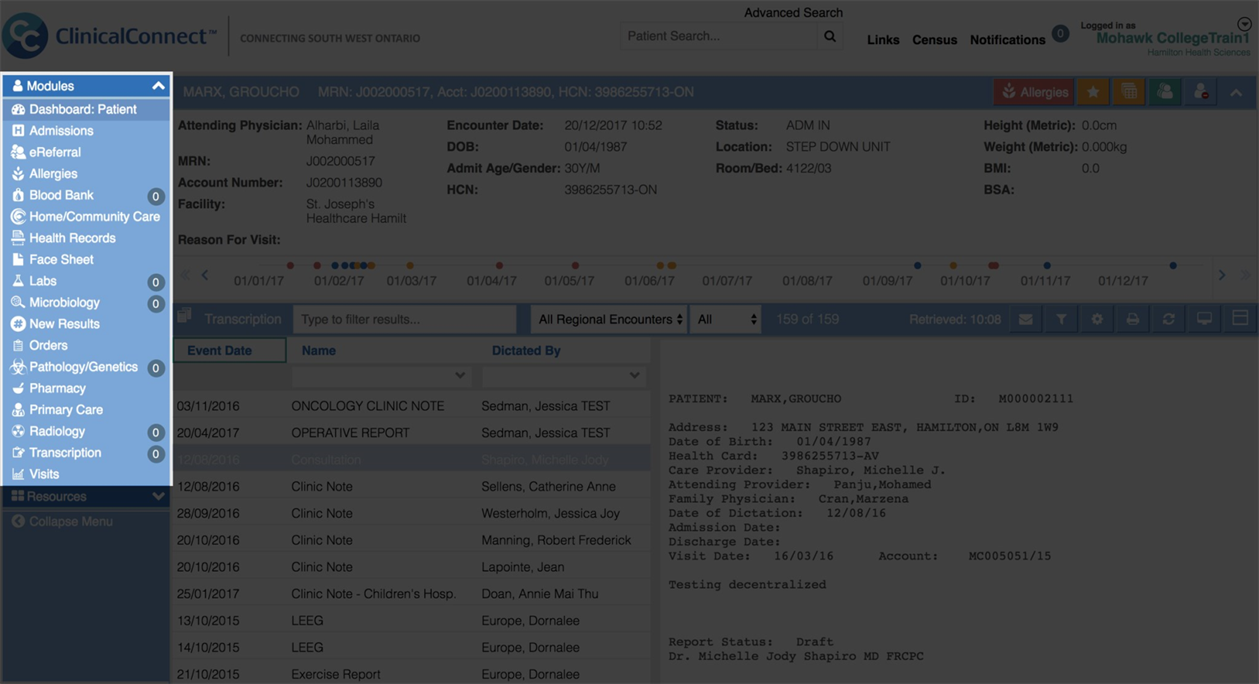Click the Face Sheet icon in sidebar
This screenshot has width=1259, height=684.
click(18, 259)
